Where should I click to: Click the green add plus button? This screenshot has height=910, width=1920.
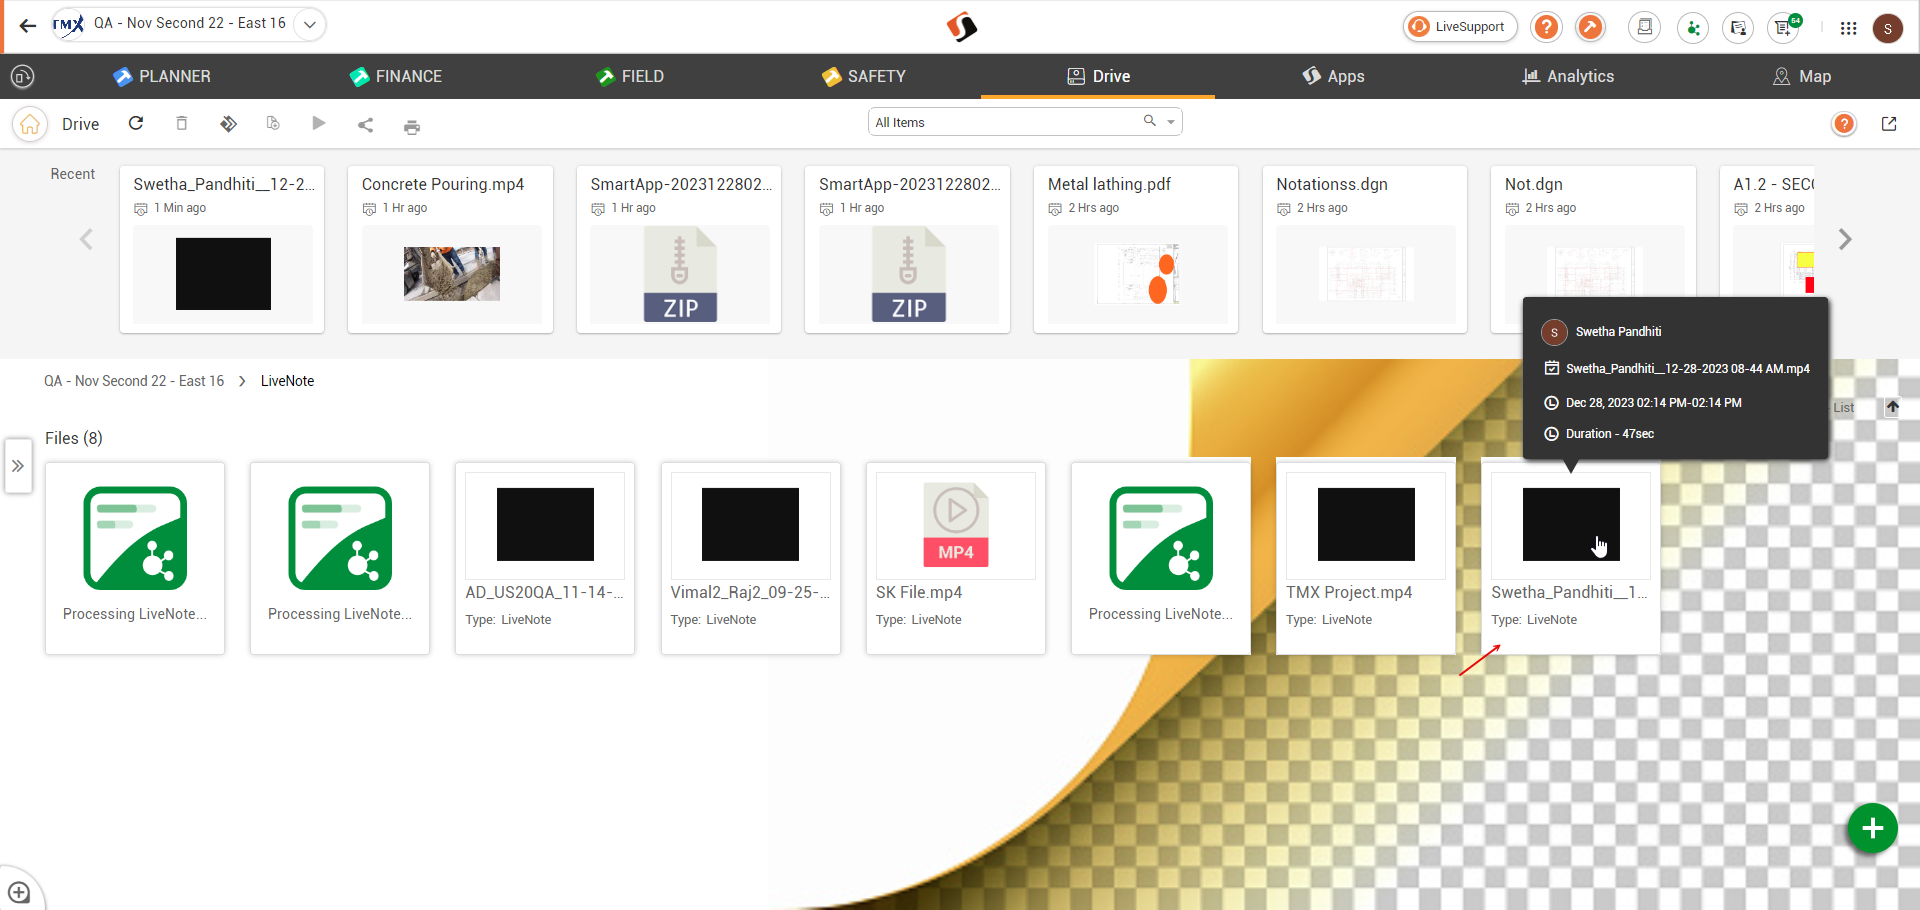click(1872, 828)
